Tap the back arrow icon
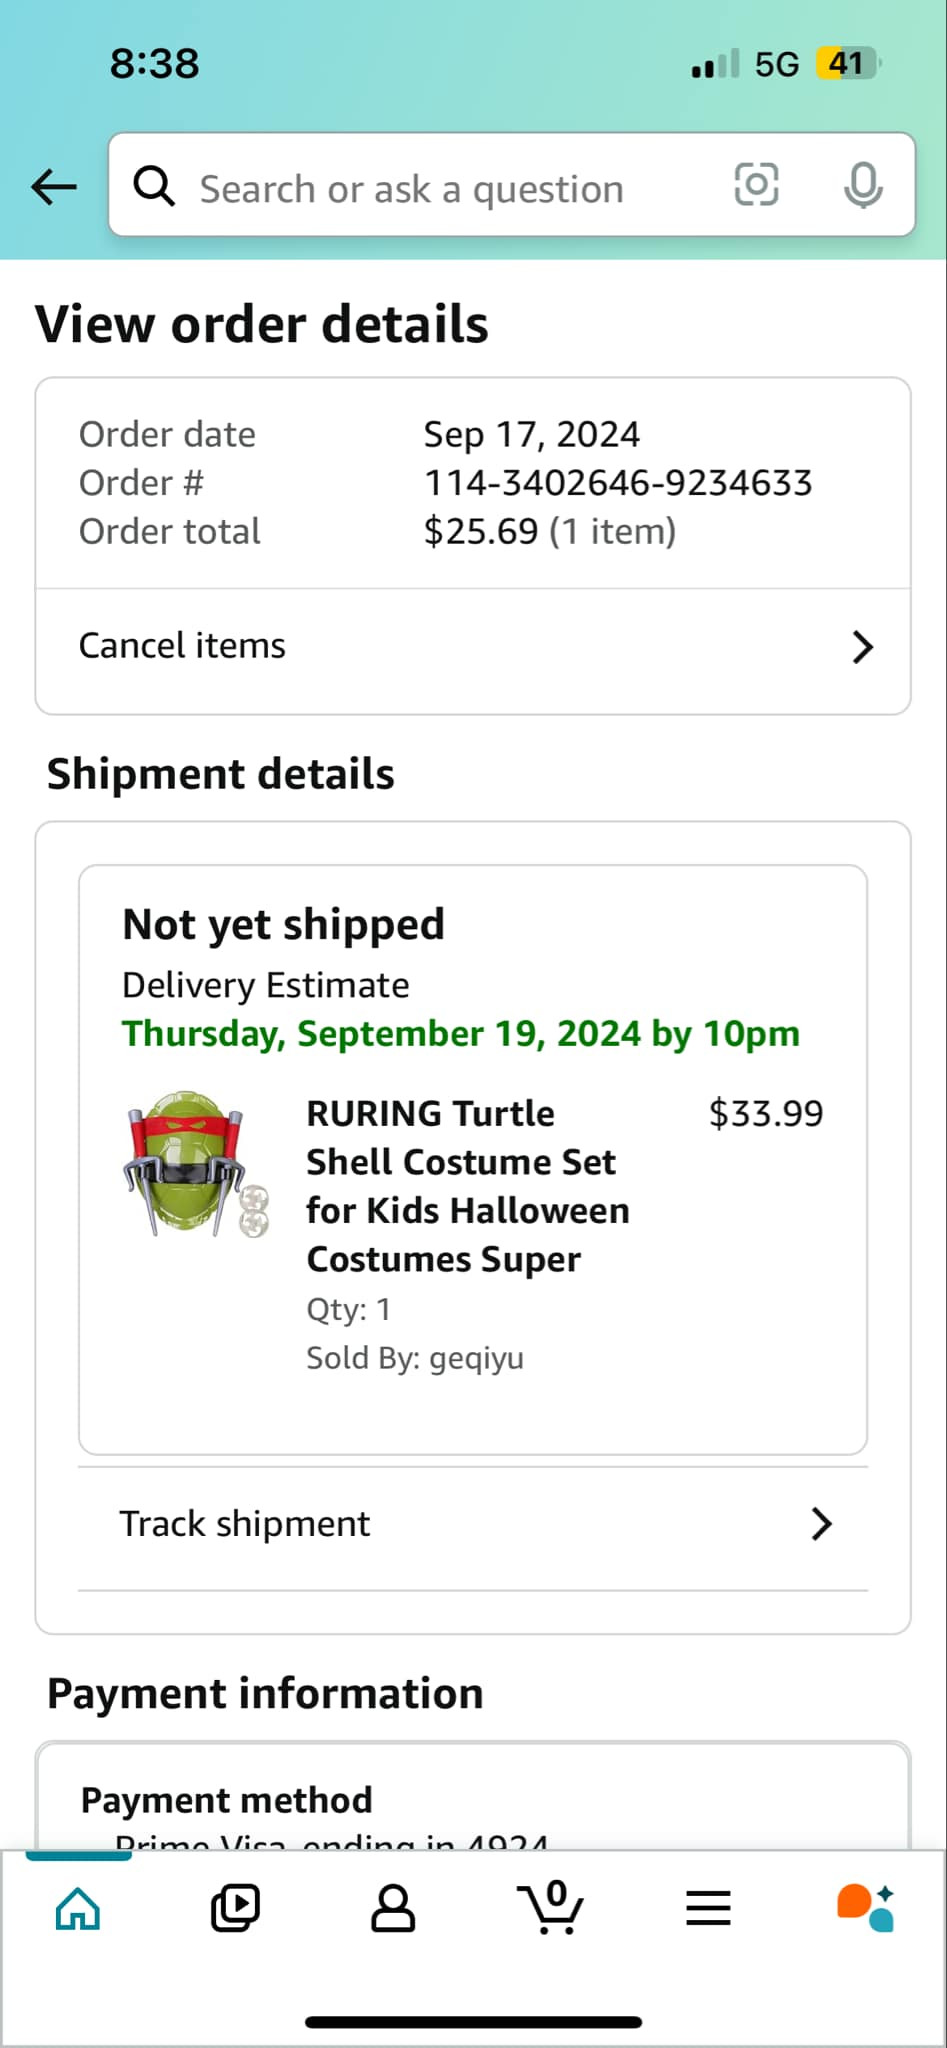The height and width of the screenshot is (2048, 947). [54, 186]
